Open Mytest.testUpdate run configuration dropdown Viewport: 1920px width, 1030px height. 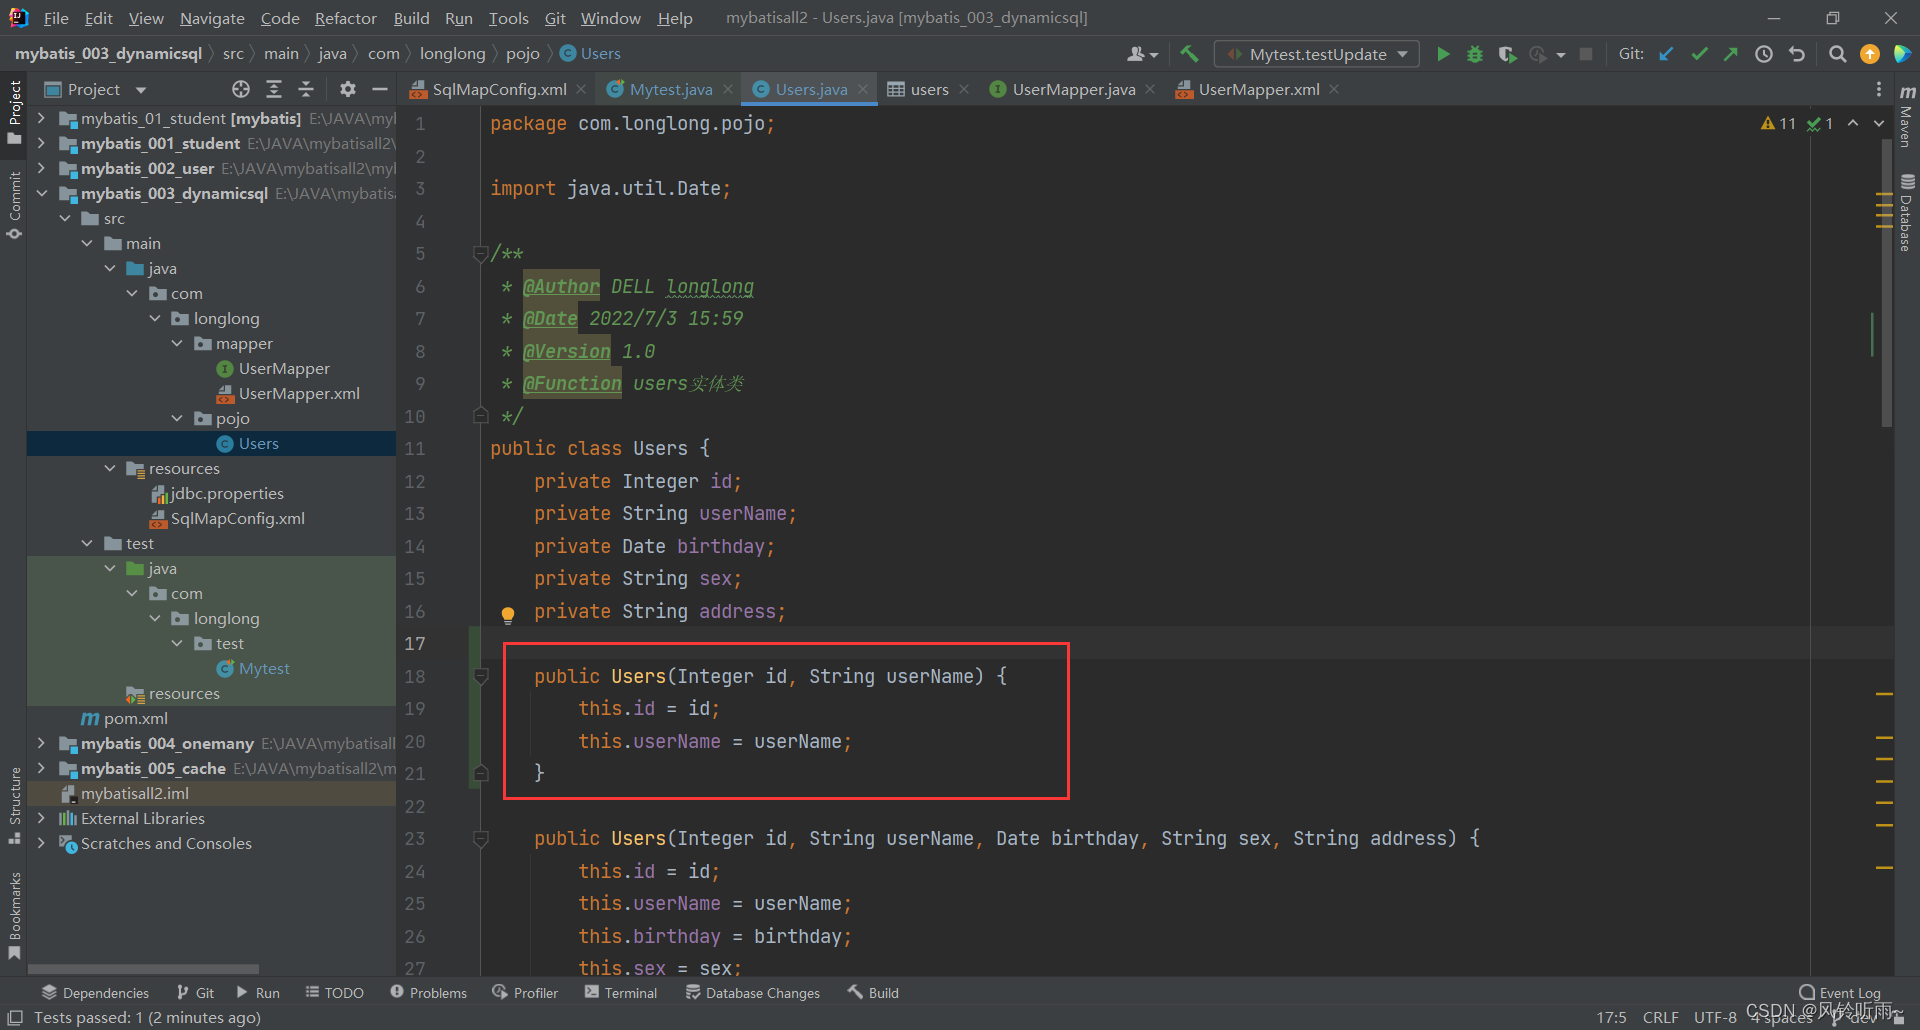pos(1316,54)
